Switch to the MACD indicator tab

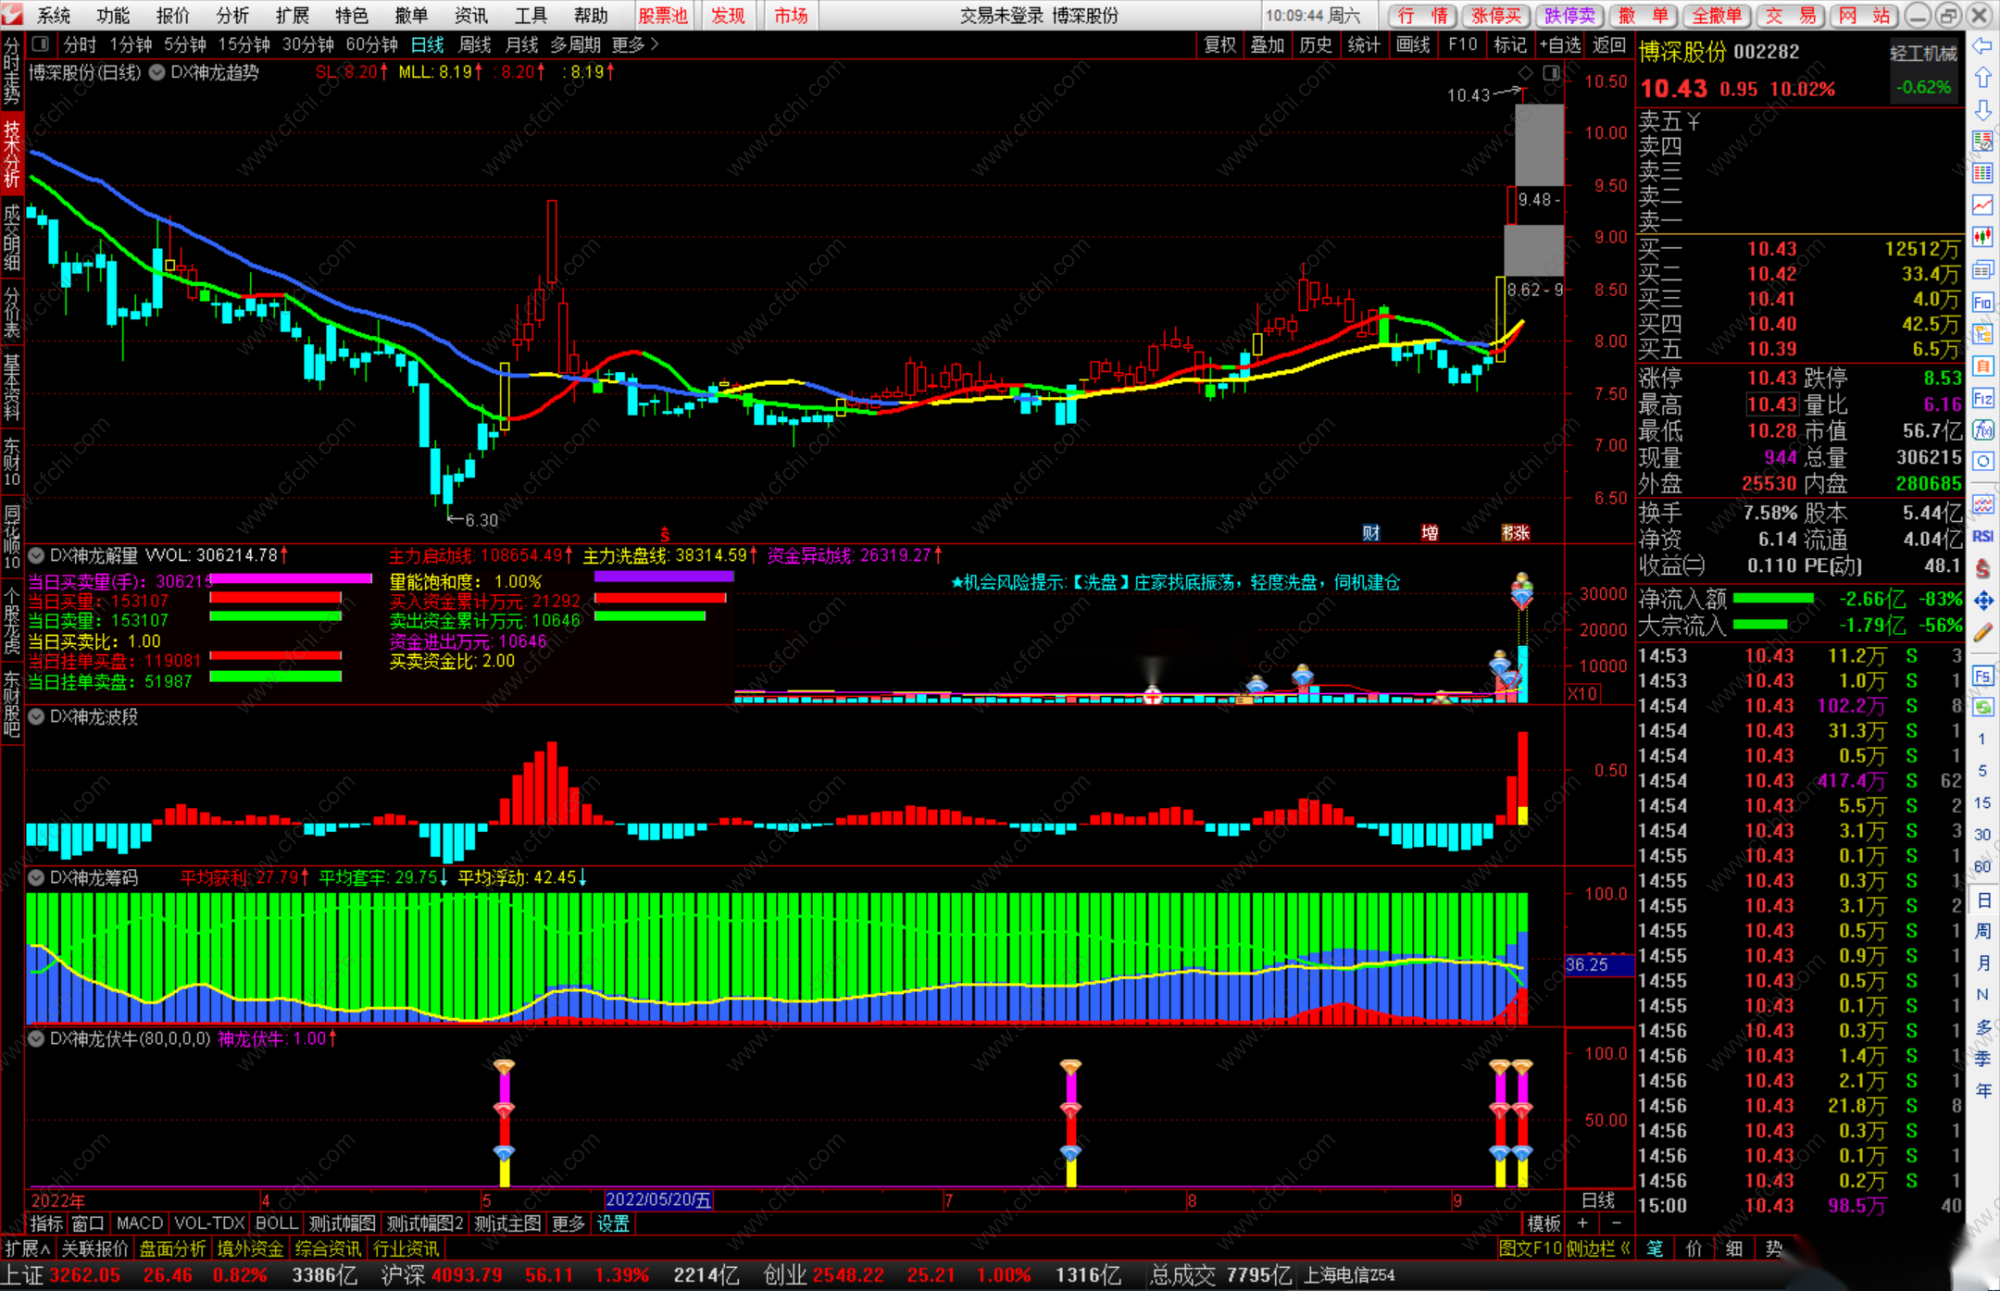click(x=139, y=1223)
